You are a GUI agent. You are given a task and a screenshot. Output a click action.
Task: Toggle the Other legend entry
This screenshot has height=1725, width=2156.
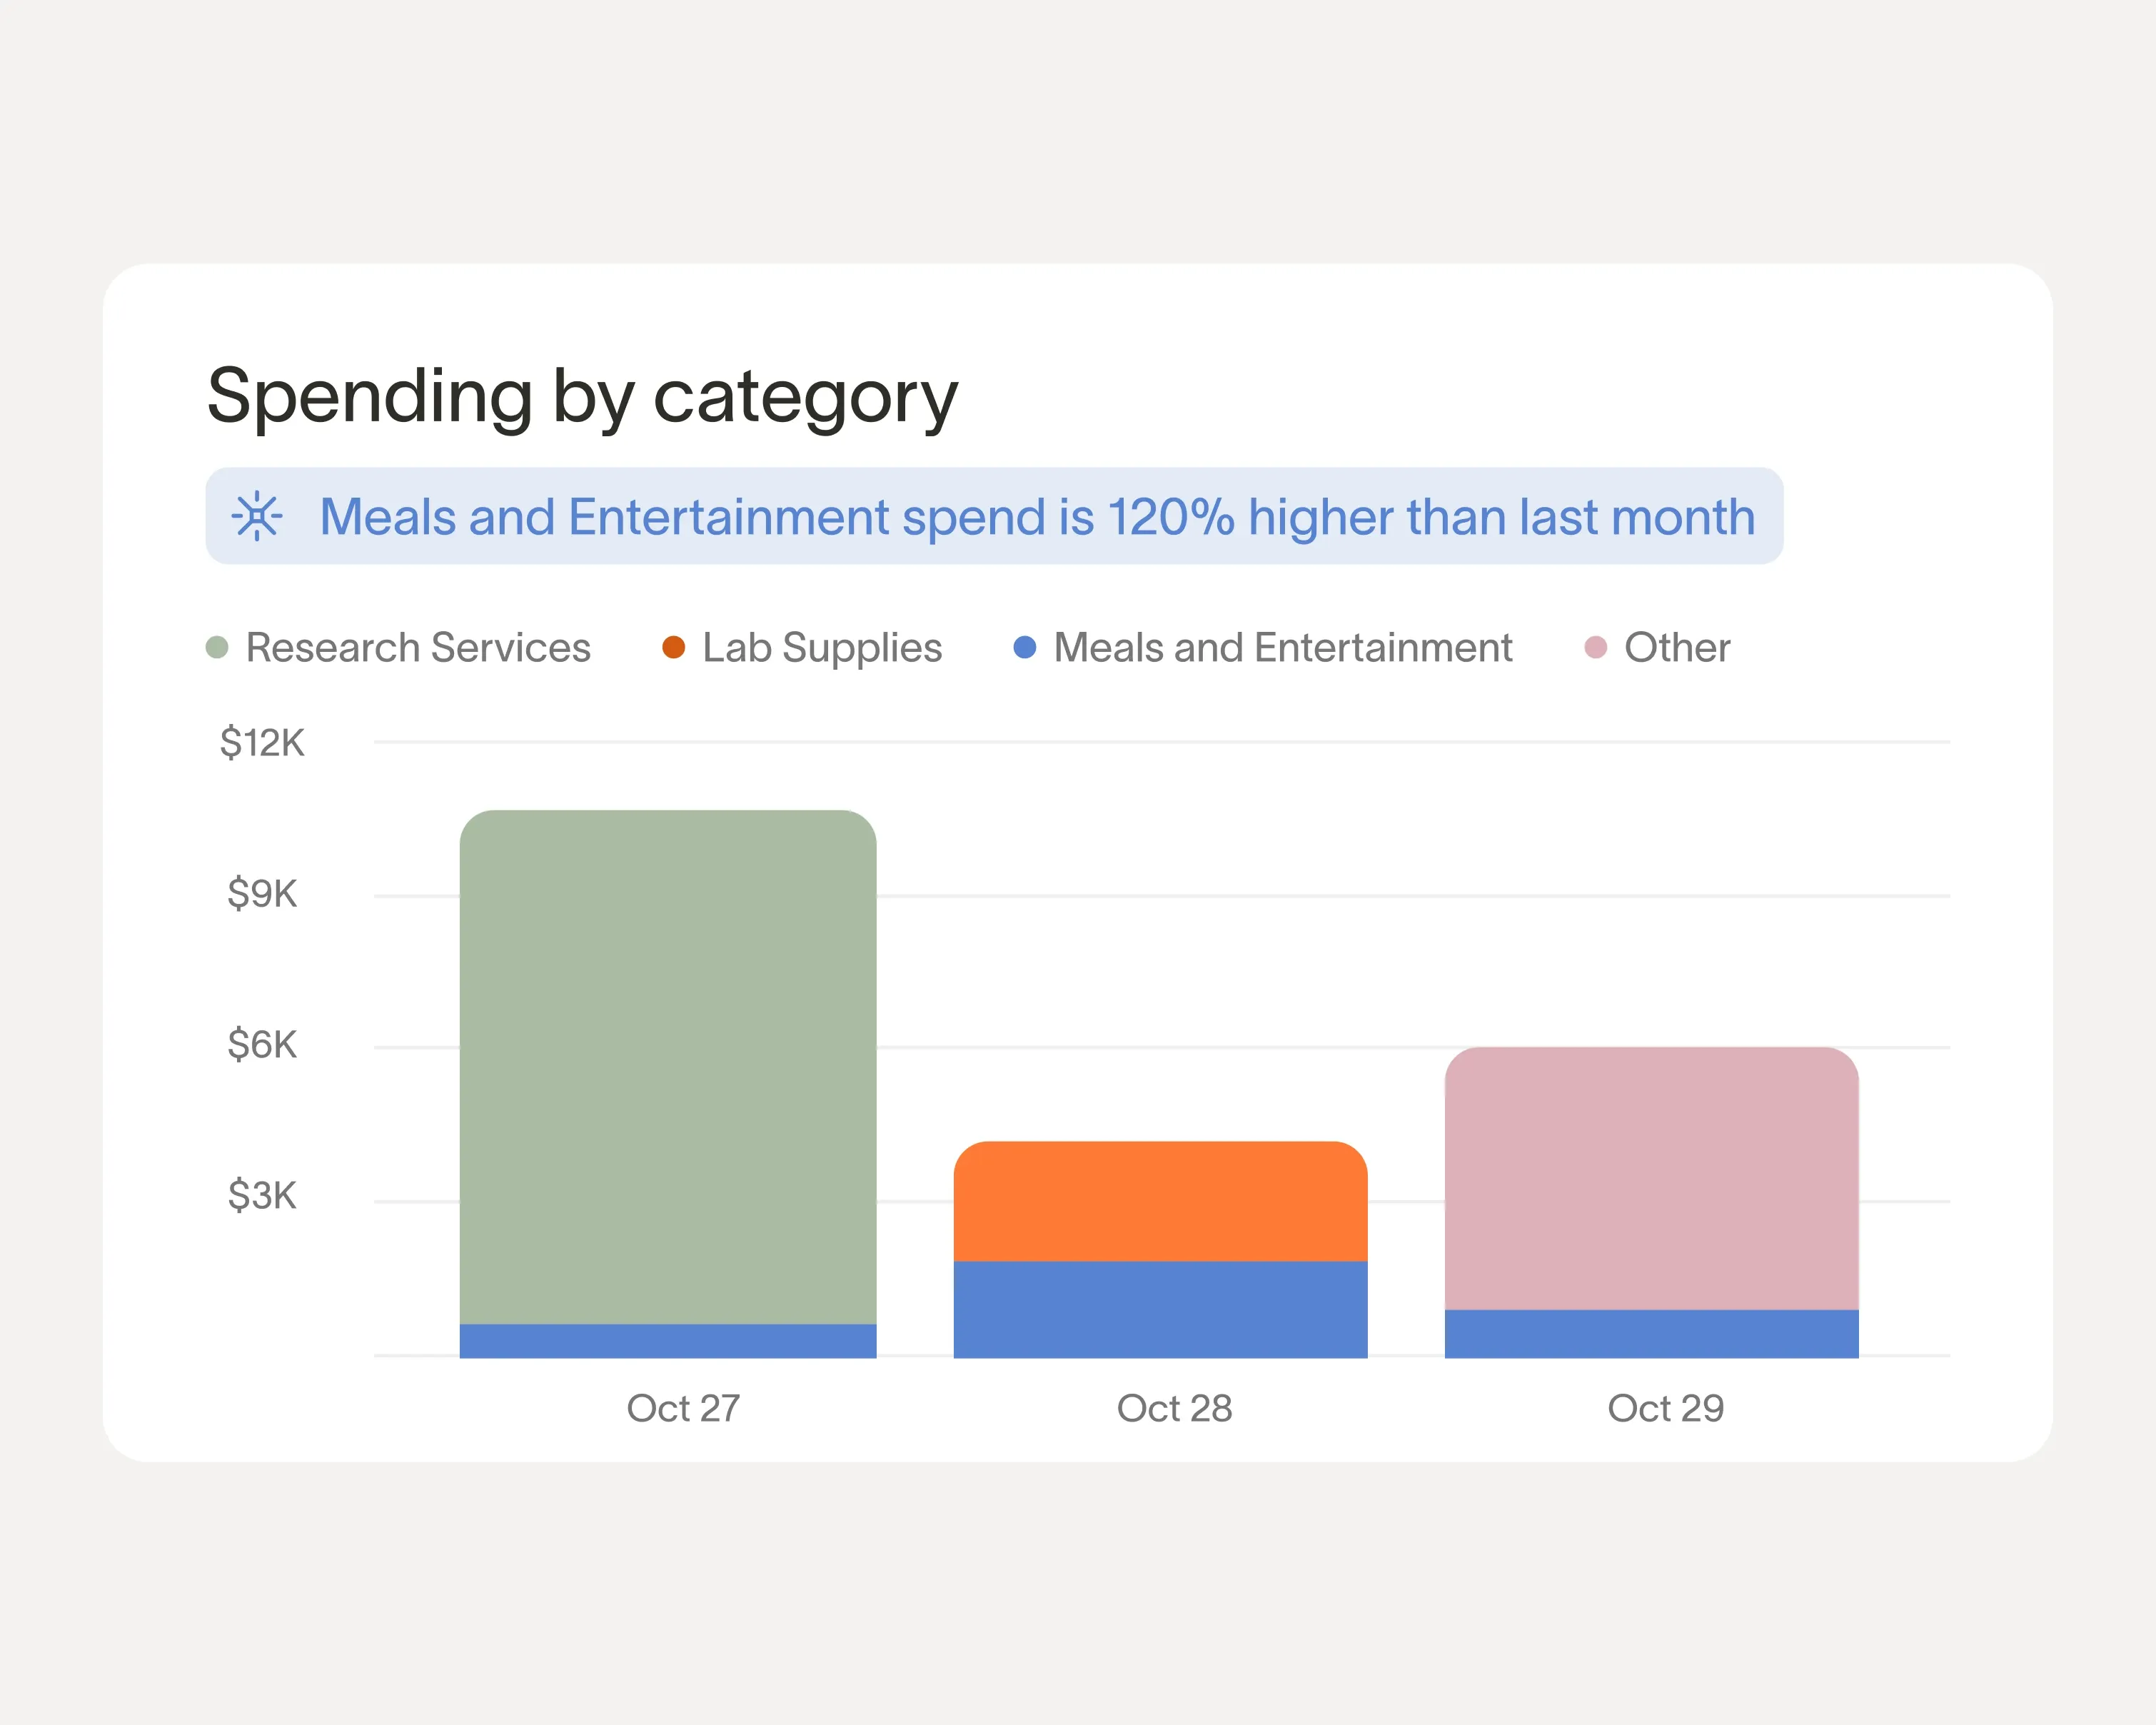click(x=1676, y=647)
